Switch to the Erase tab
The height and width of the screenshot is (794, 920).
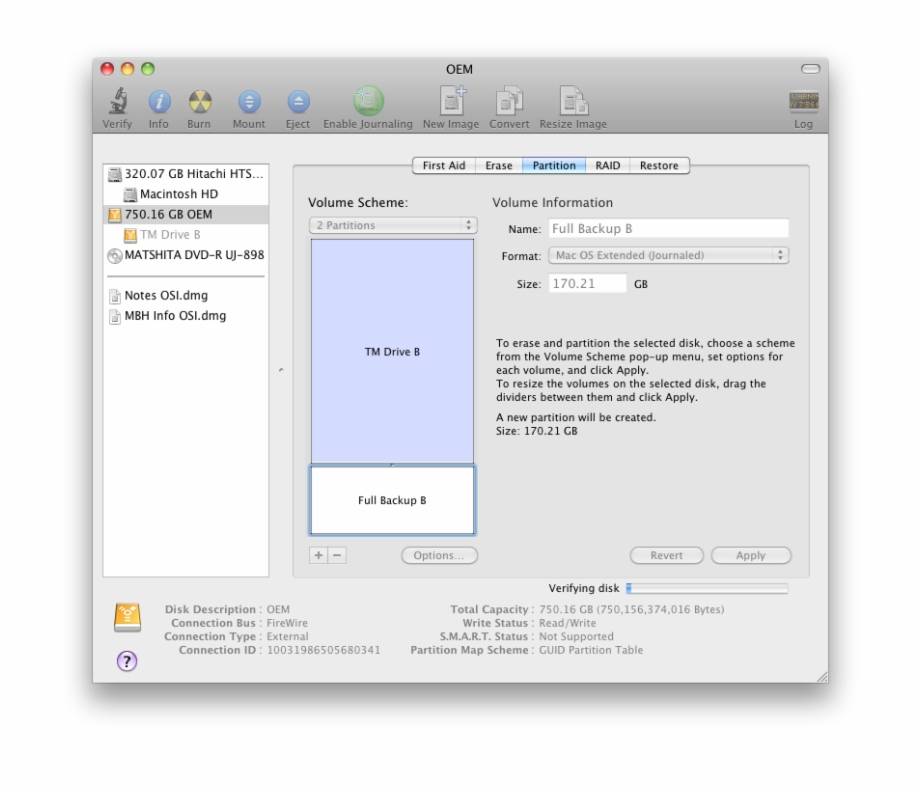coord(498,166)
